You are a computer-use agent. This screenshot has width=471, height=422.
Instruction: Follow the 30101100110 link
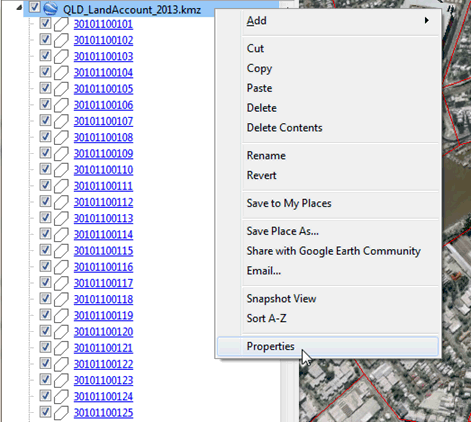(103, 170)
